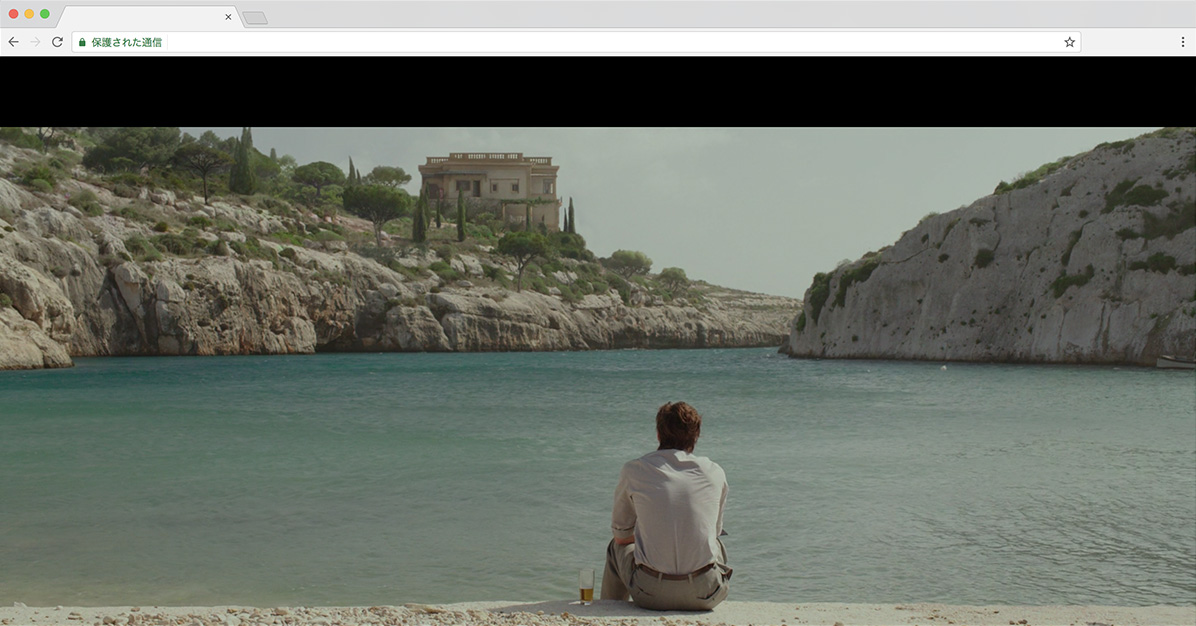Select the active browser tab

pos(149,17)
